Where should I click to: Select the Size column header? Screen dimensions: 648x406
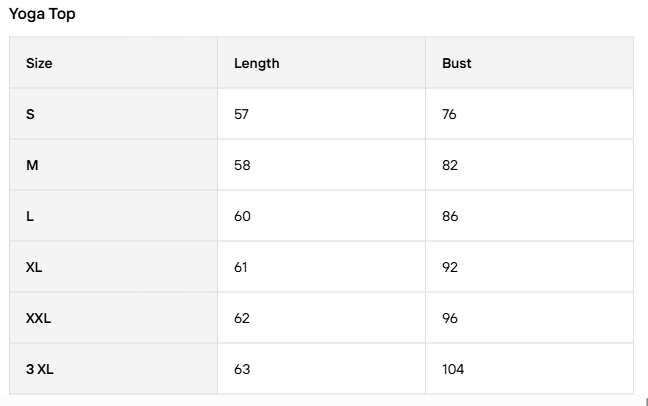click(x=39, y=63)
